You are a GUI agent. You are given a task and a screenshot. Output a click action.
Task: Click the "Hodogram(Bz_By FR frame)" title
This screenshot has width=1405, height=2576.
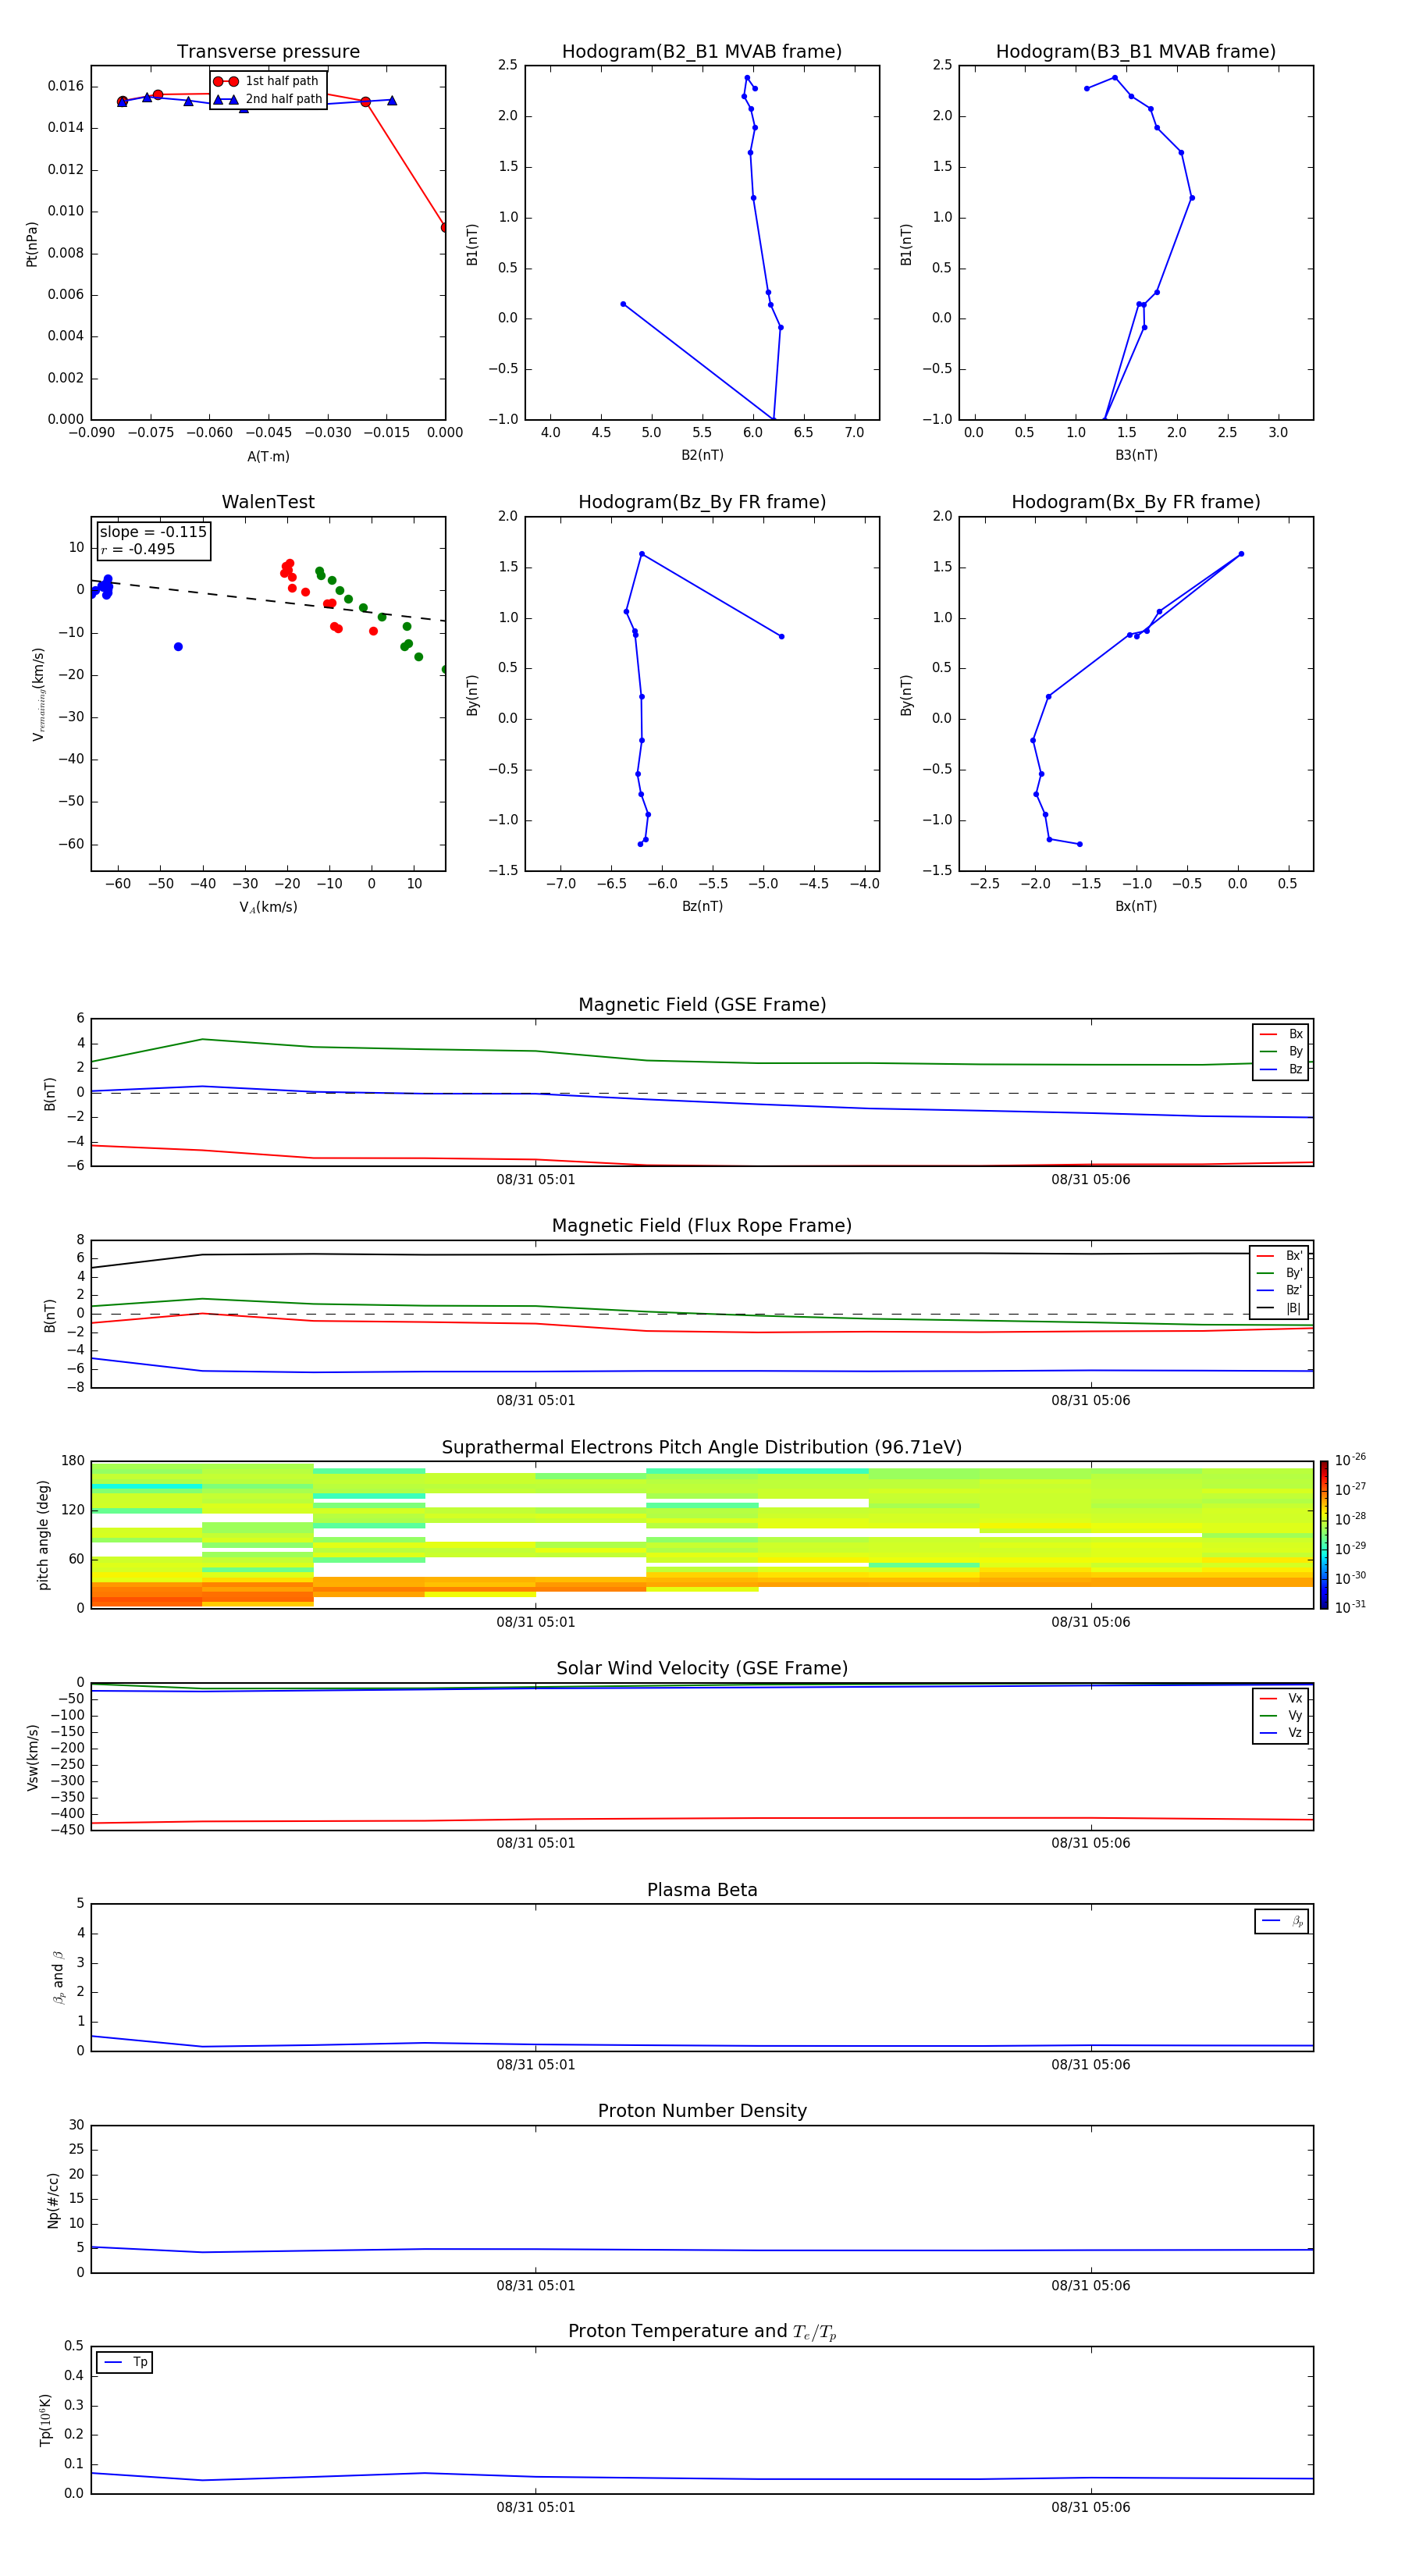[702, 502]
